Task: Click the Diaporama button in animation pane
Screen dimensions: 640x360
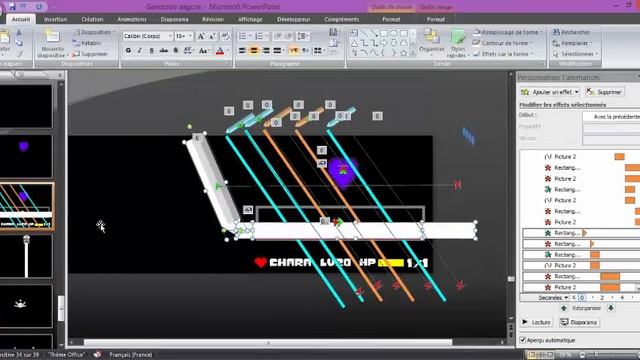Action: pyautogui.click(x=579, y=322)
